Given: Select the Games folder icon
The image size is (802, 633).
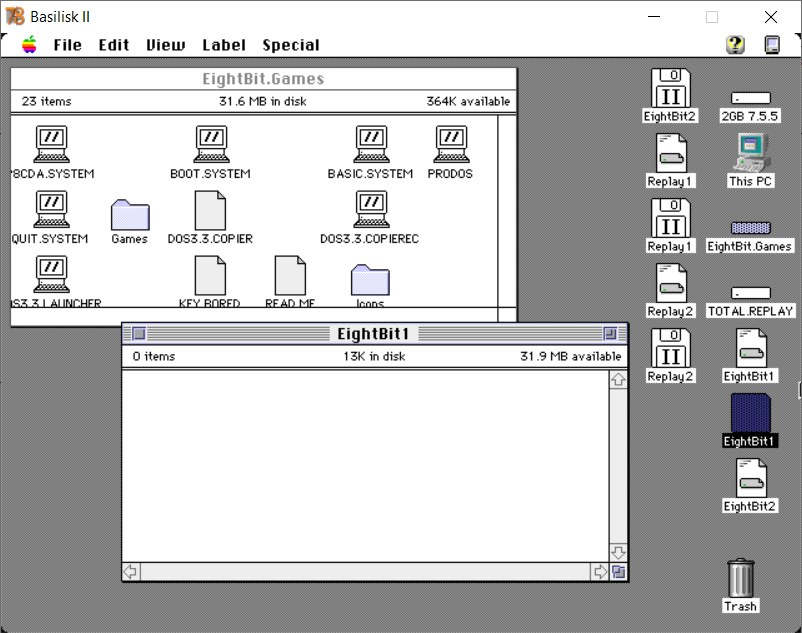Looking at the screenshot, I should [x=130, y=215].
